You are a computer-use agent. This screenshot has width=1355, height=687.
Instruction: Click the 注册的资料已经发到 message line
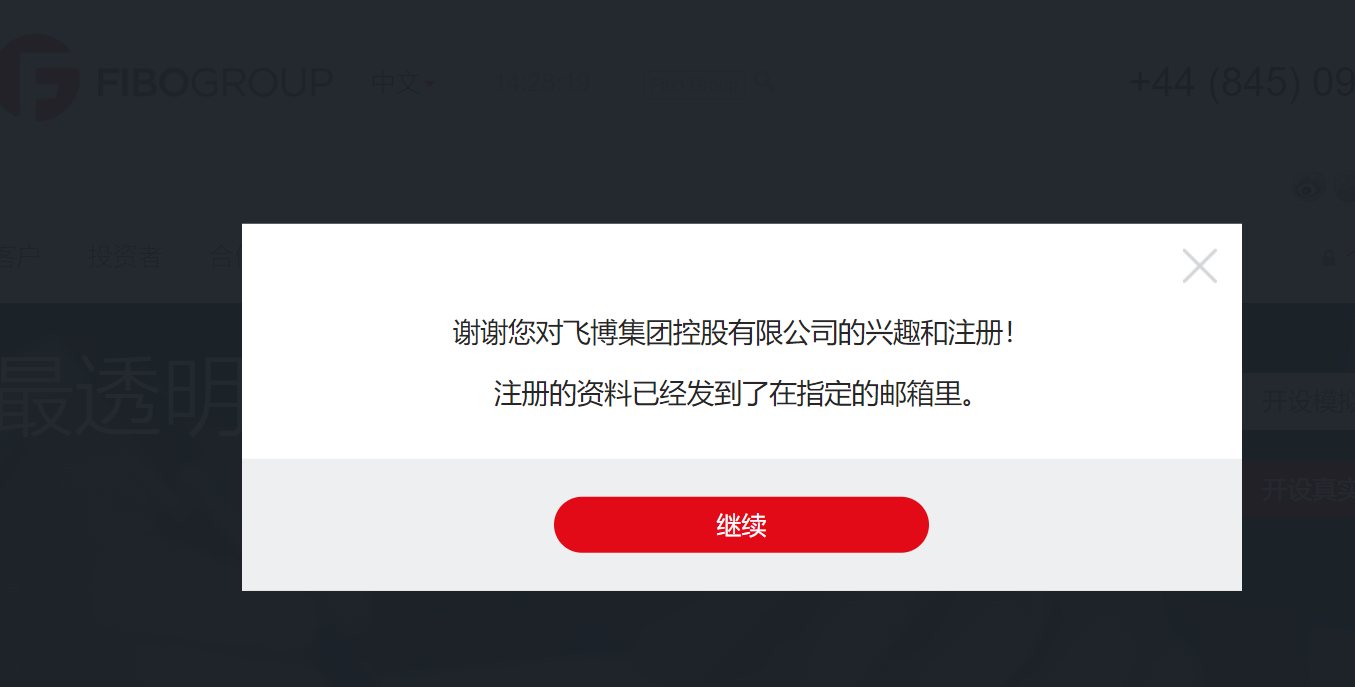pos(735,393)
